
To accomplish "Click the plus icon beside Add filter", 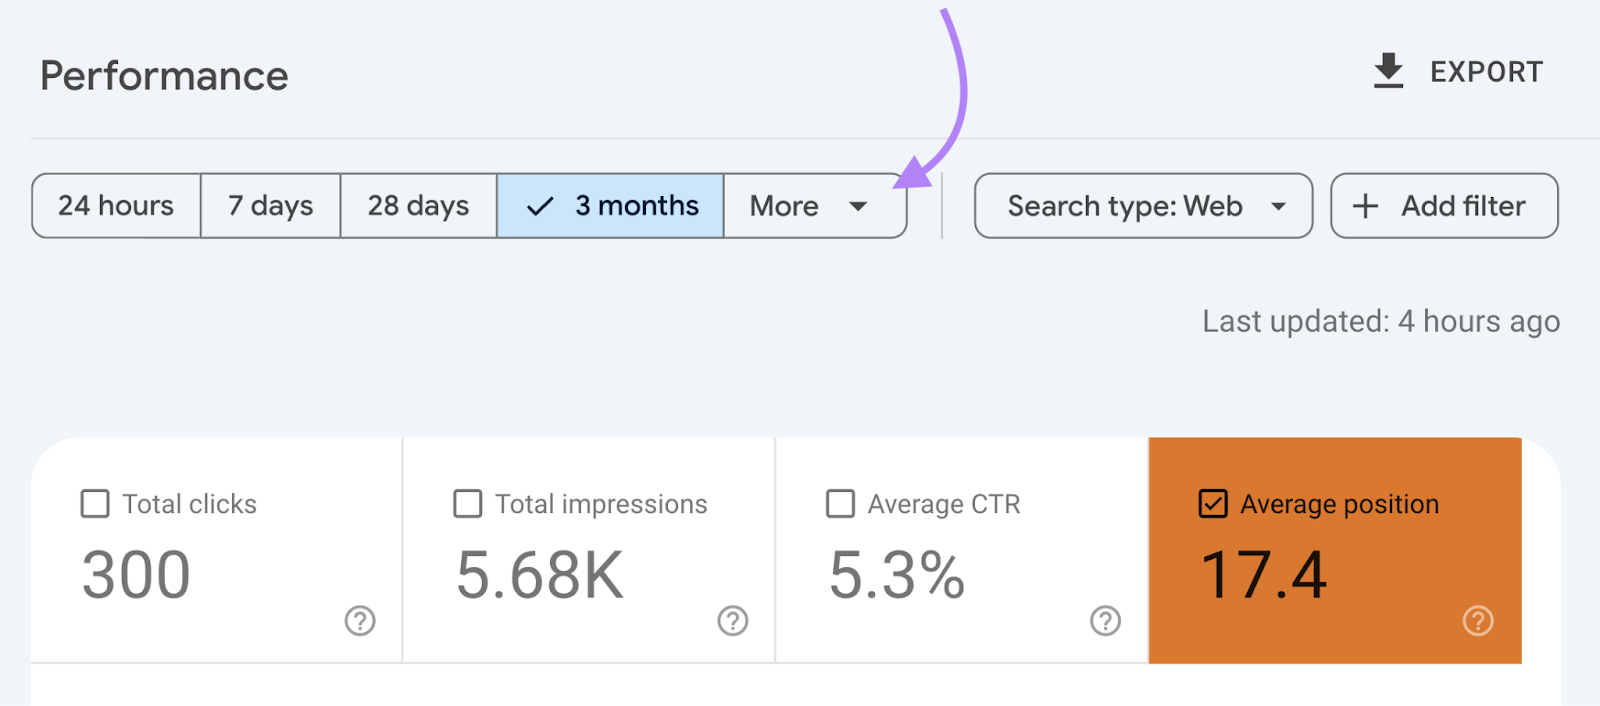I will (1365, 206).
